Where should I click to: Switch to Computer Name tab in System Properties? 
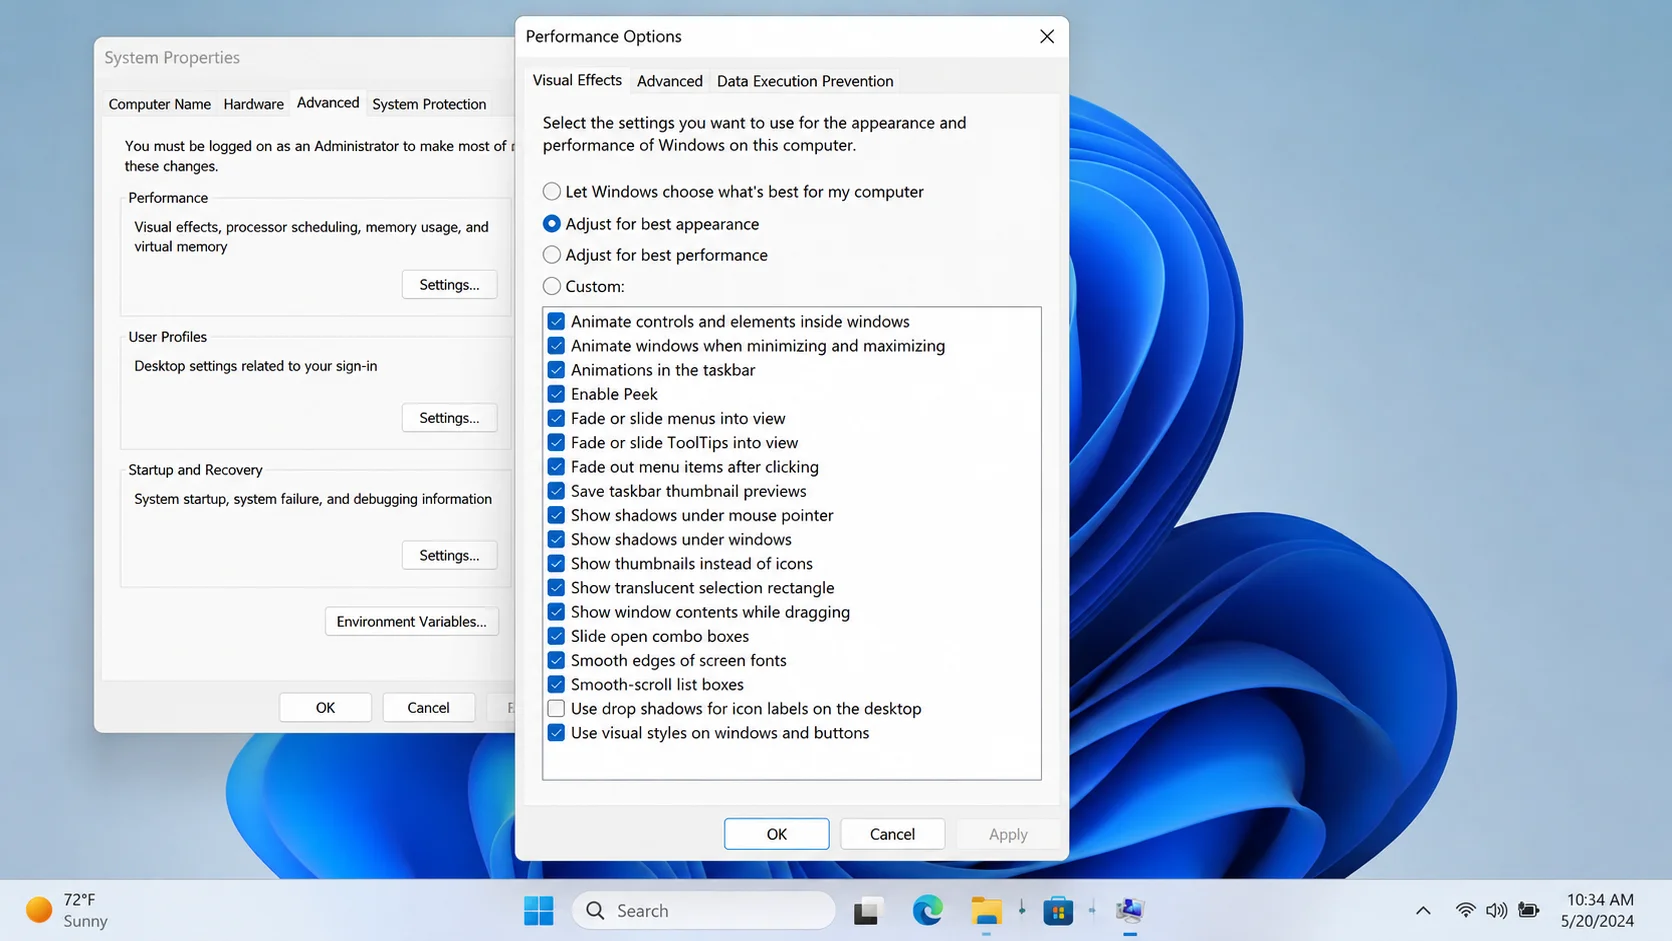(x=159, y=104)
